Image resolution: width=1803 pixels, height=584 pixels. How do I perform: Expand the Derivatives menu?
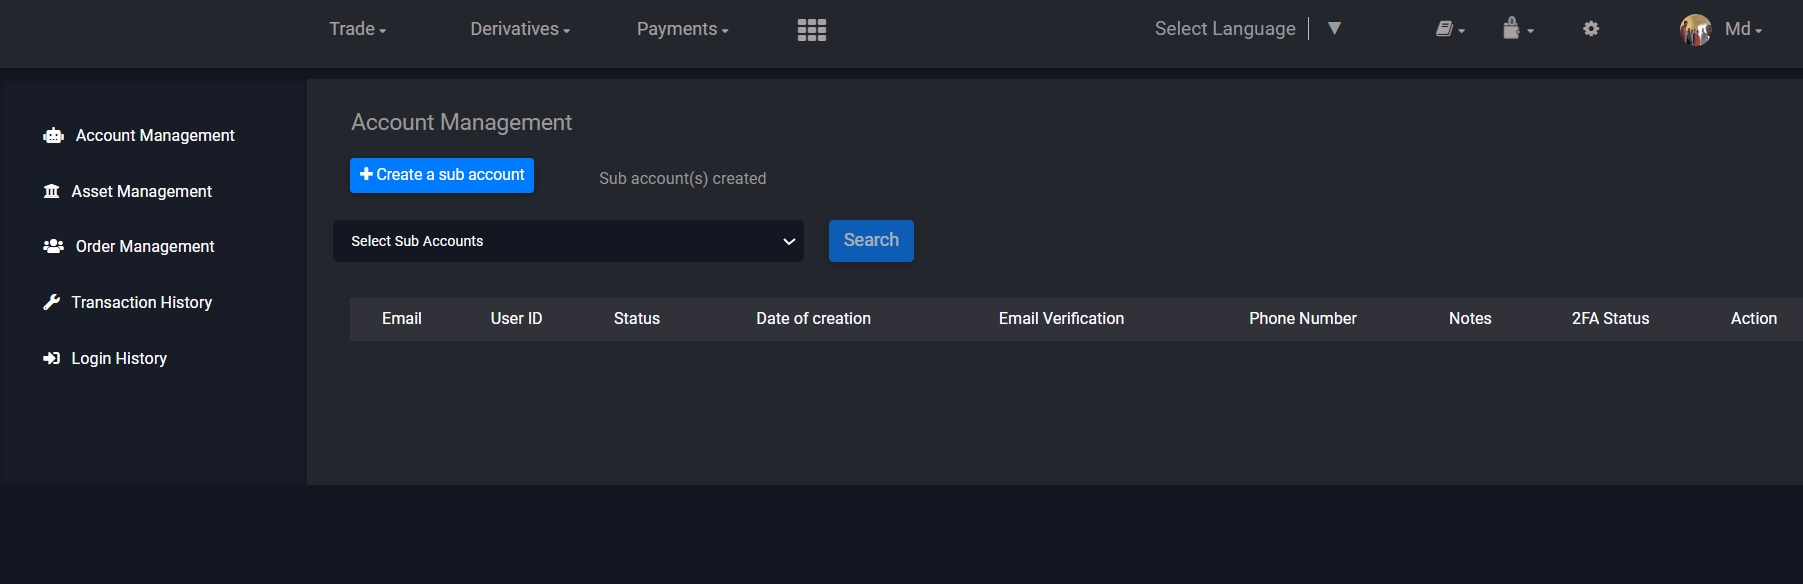point(519,29)
